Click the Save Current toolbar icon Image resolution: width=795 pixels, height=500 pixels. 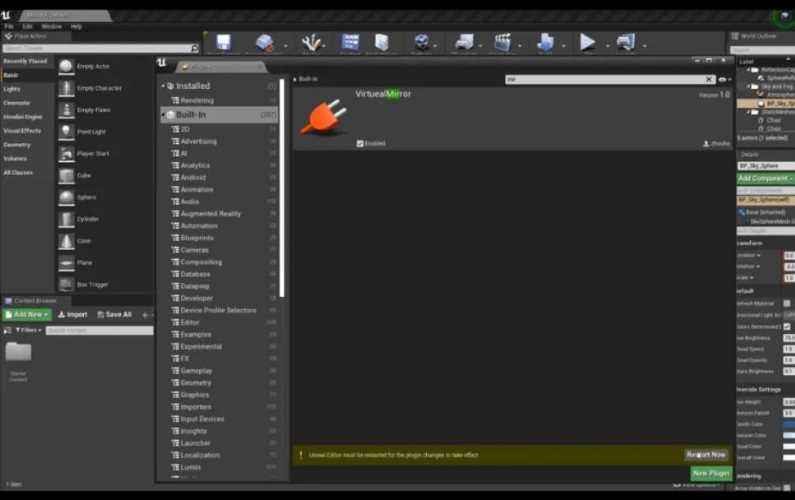click(223, 43)
